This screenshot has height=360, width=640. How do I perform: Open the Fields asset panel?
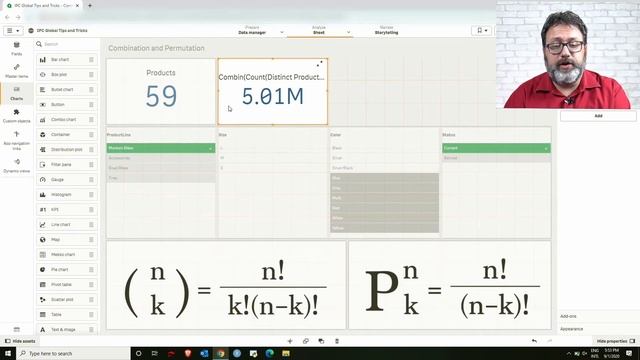click(x=16, y=49)
